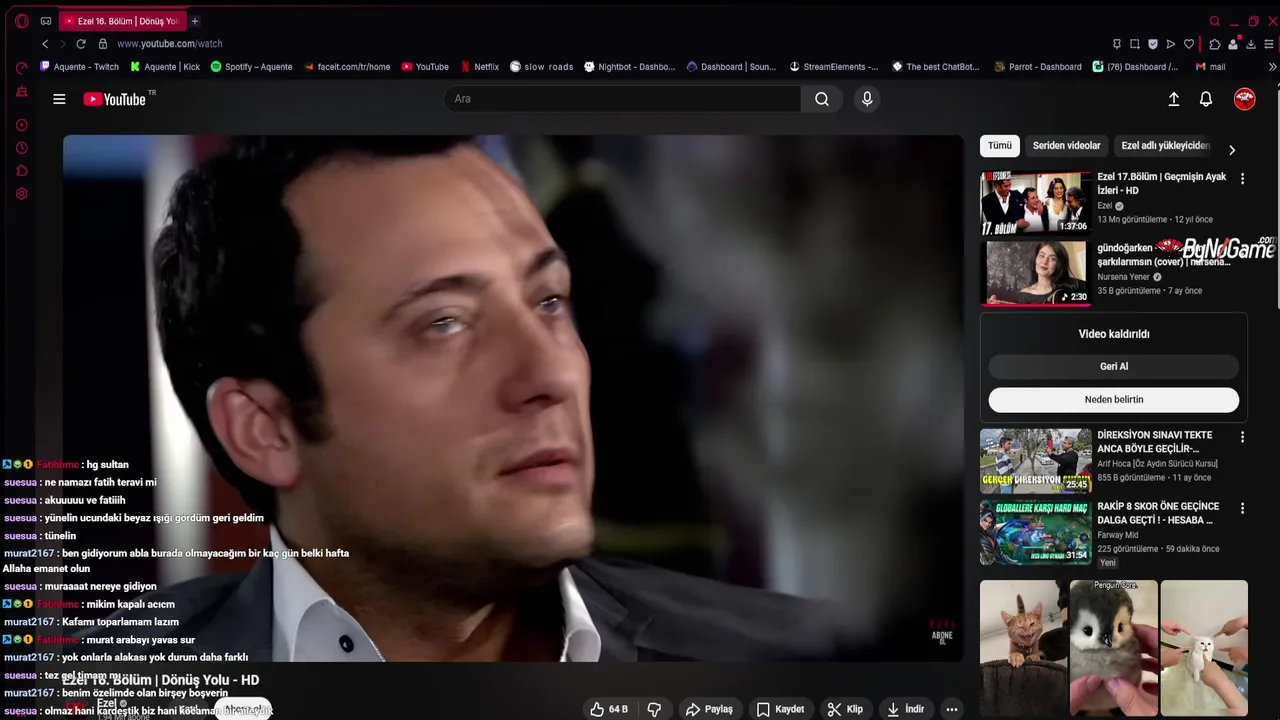Open The best ChatBot bookmark
The image size is (1280, 720).
pos(935,67)
